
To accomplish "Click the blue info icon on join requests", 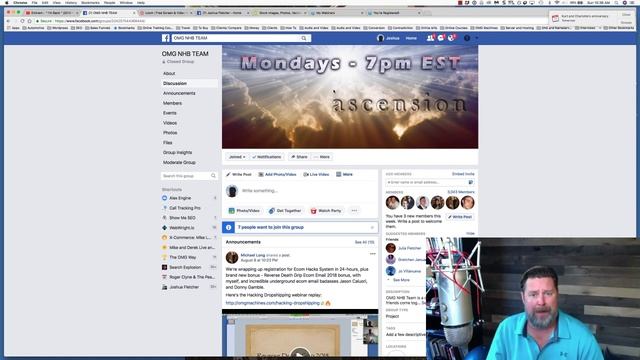I will [x=229, y=227].
